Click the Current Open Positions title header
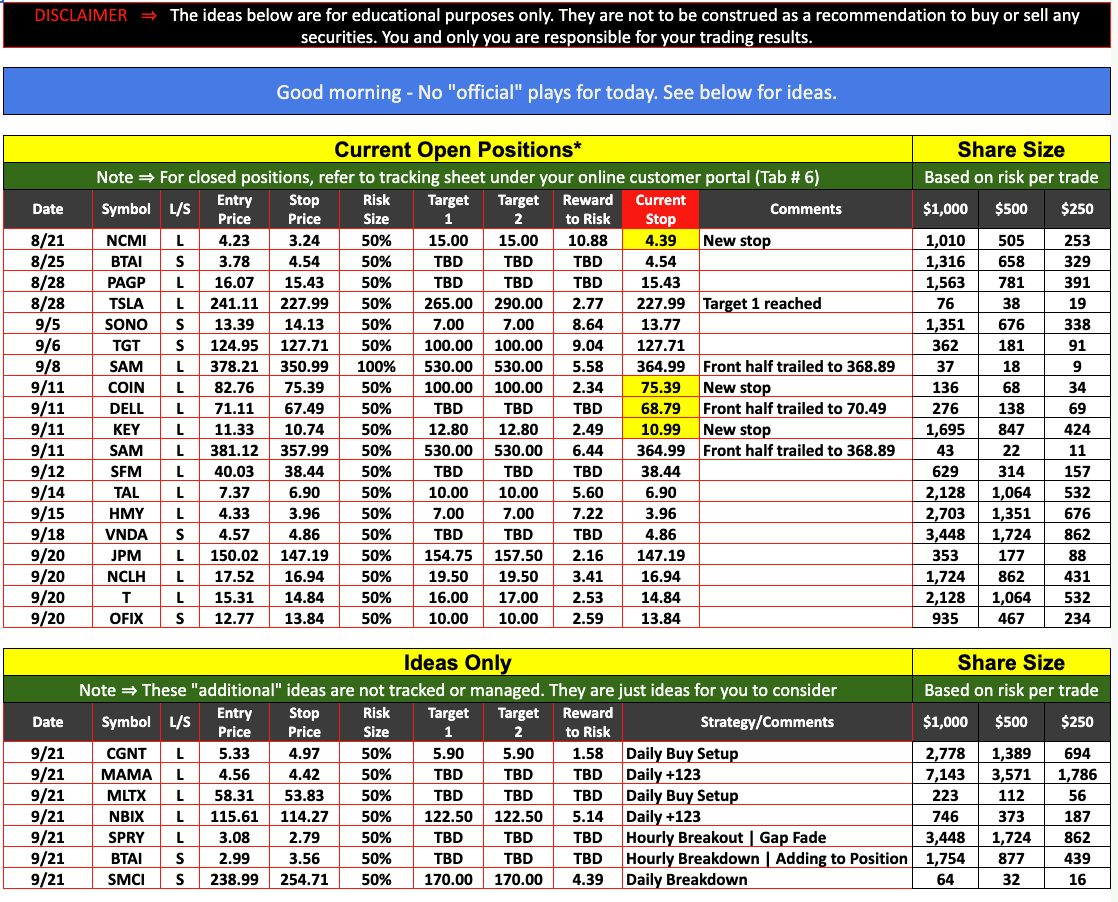The height and width of the screenshot is (902, 1118). coord(458,150)
